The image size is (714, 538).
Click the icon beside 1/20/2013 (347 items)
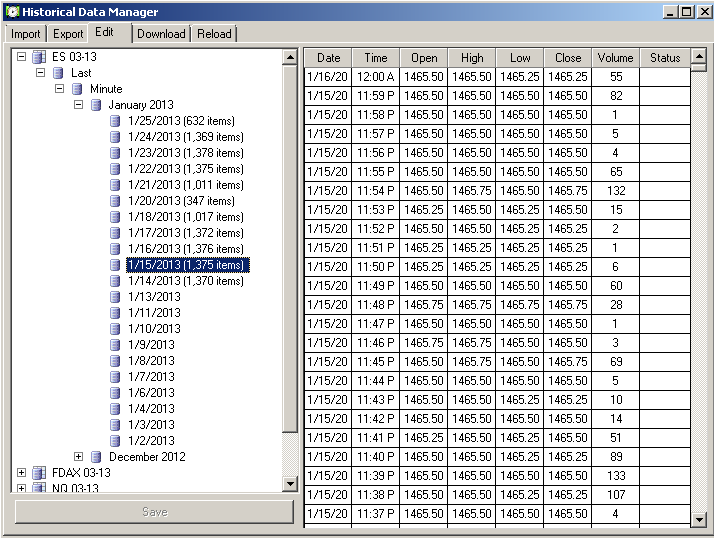click(x=116, y=200)
